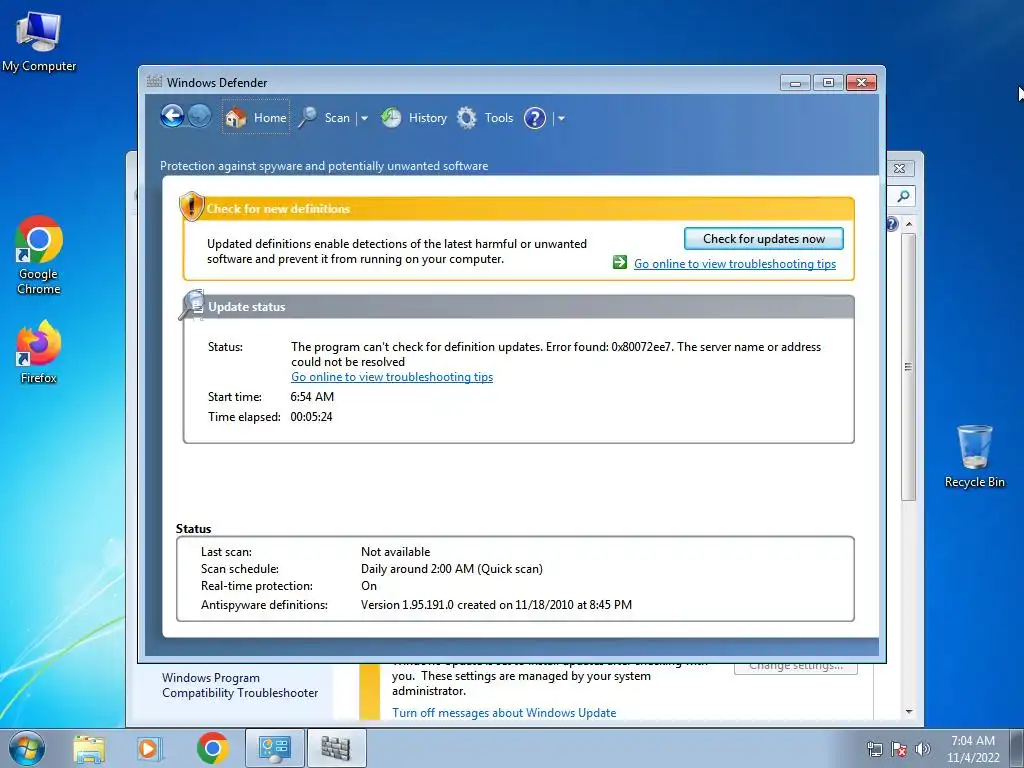Start a scan via the Scan button
1024x768 pixels.
pos(325,118)
